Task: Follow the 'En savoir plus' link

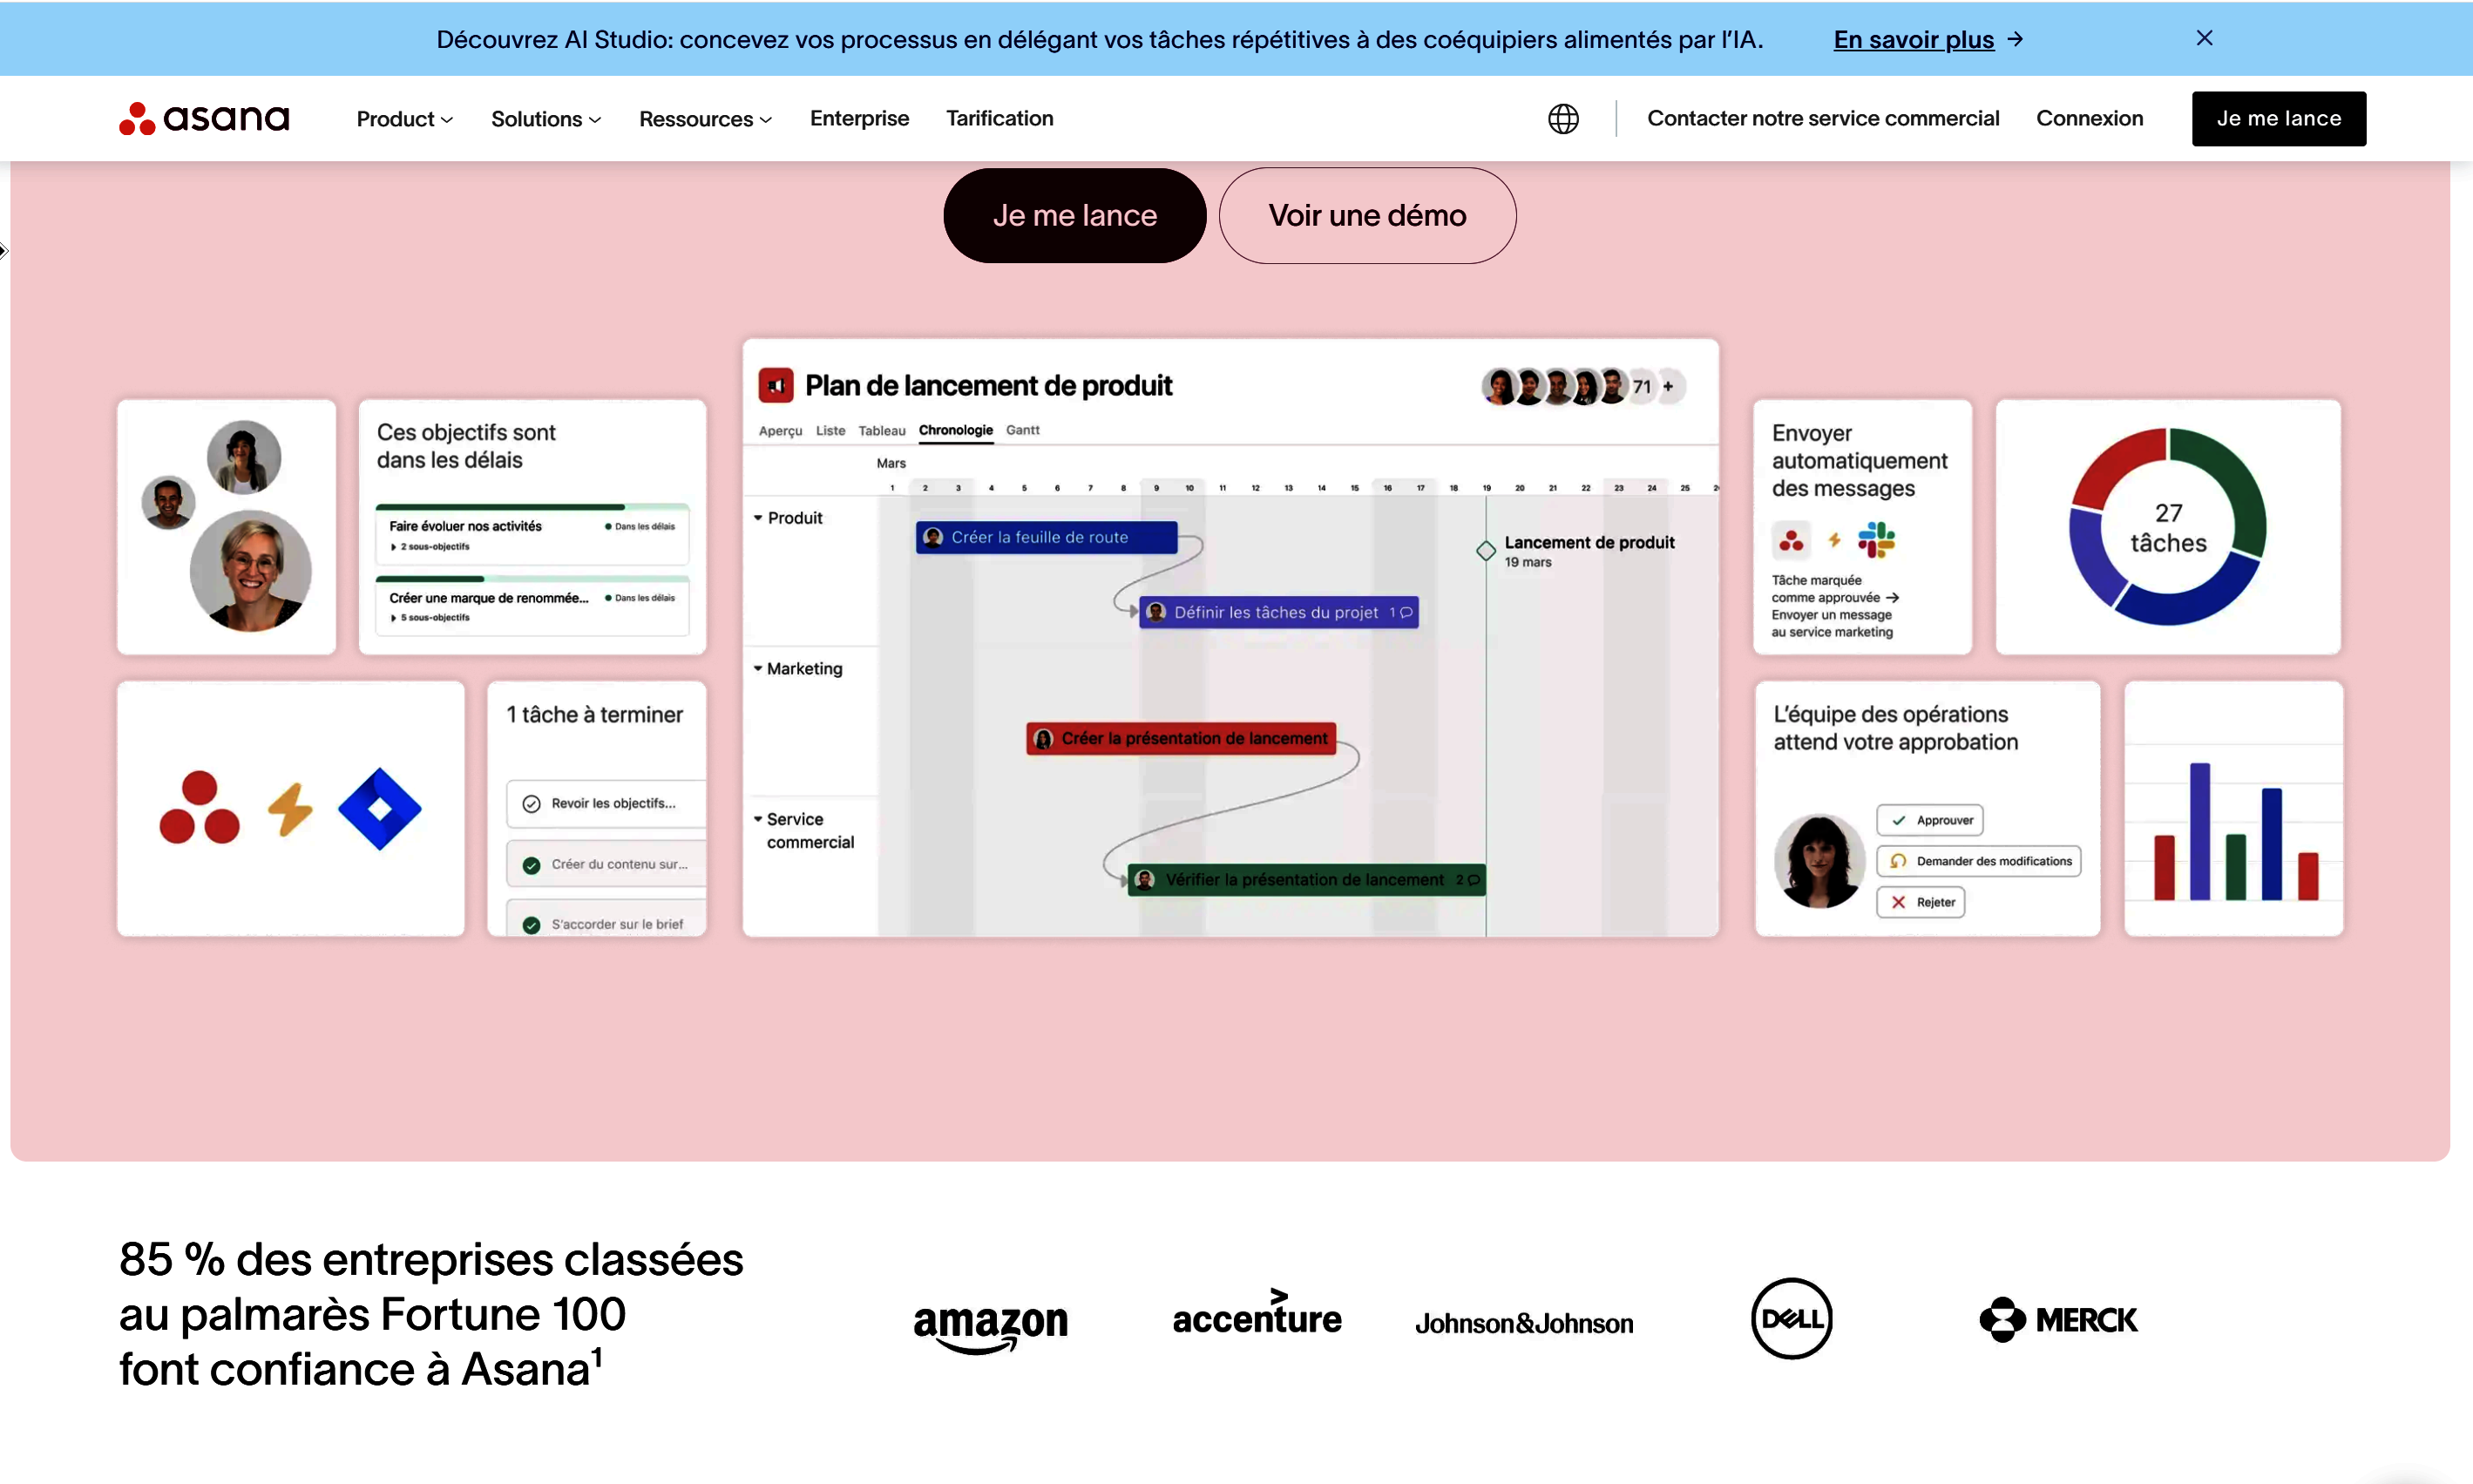Action: (1913, 40)
